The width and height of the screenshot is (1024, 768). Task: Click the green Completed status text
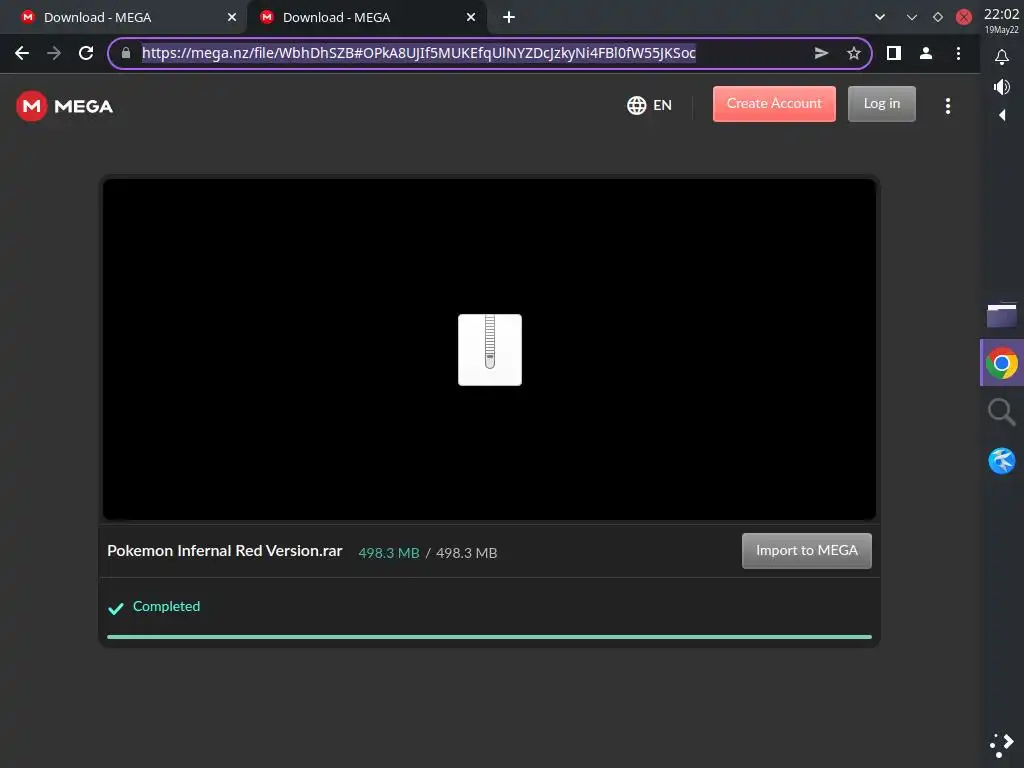click(x=167, y=606)
